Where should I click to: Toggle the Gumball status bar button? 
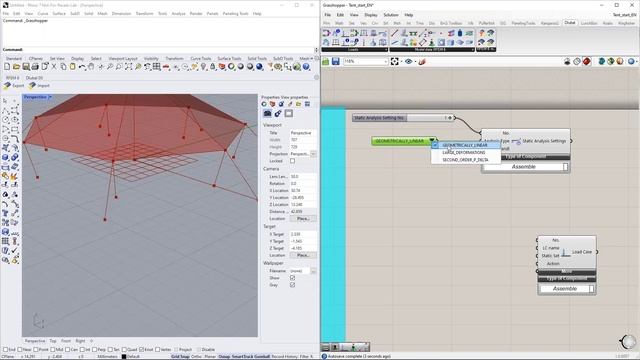(261, 357)
